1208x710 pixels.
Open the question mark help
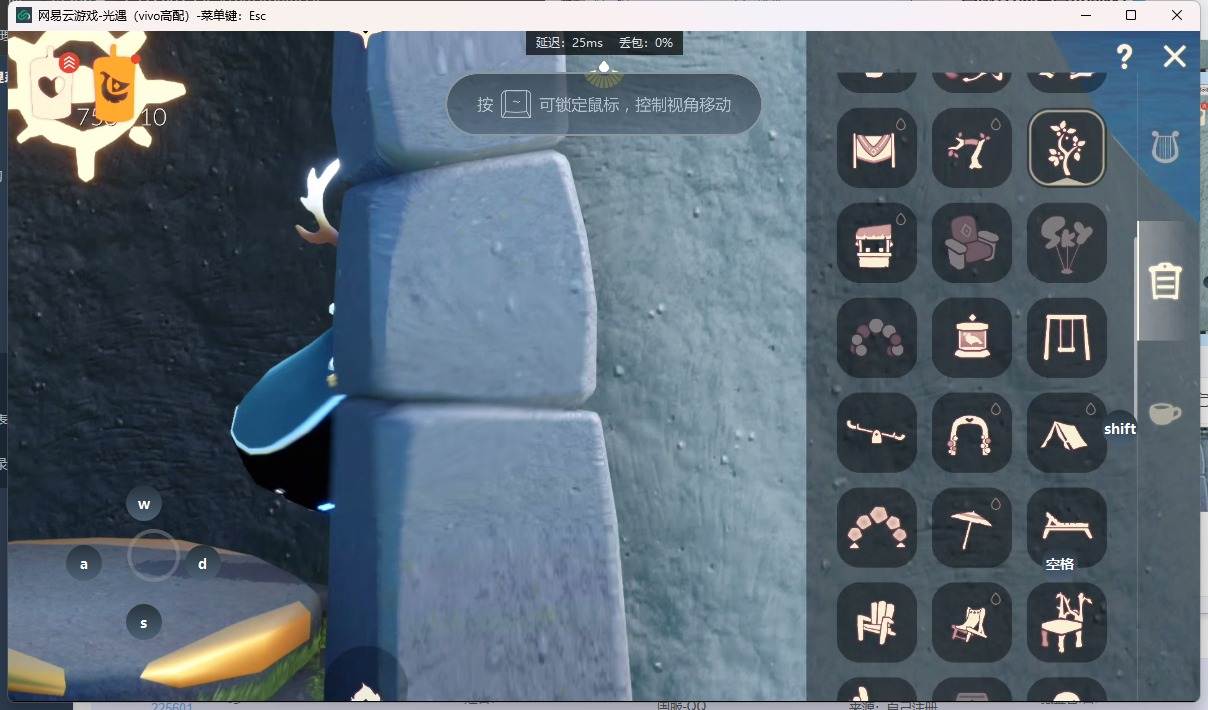[1124, 56]
